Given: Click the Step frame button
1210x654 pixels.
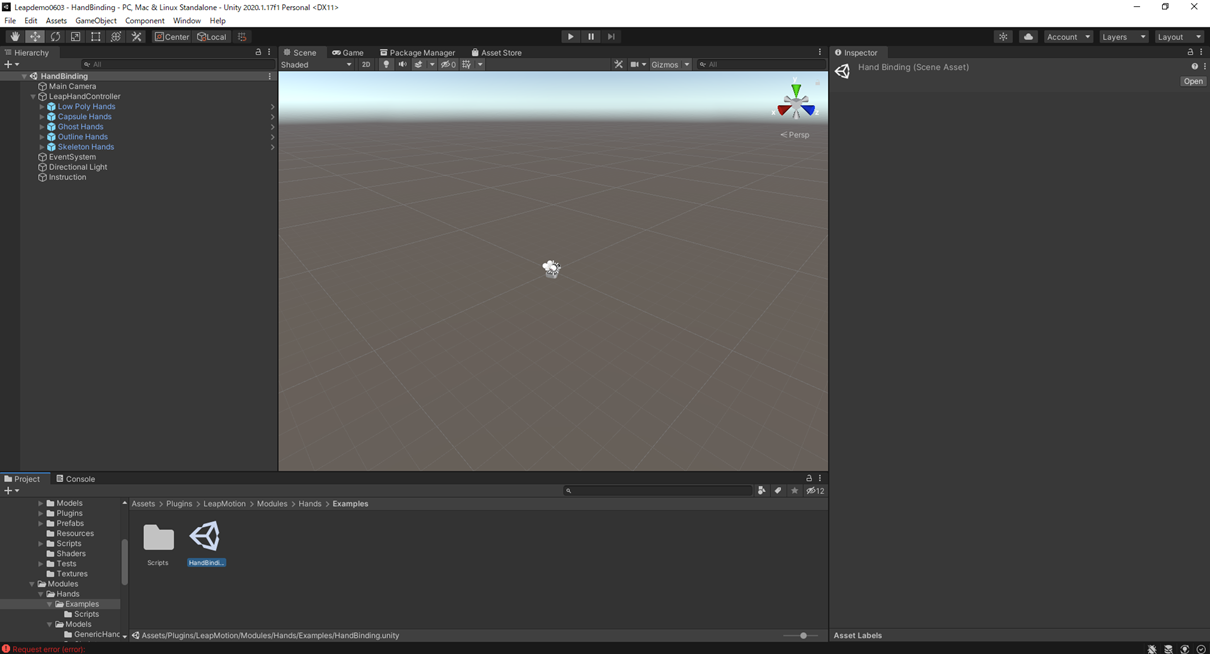Looking at the screenshot, I should [611, 37].
